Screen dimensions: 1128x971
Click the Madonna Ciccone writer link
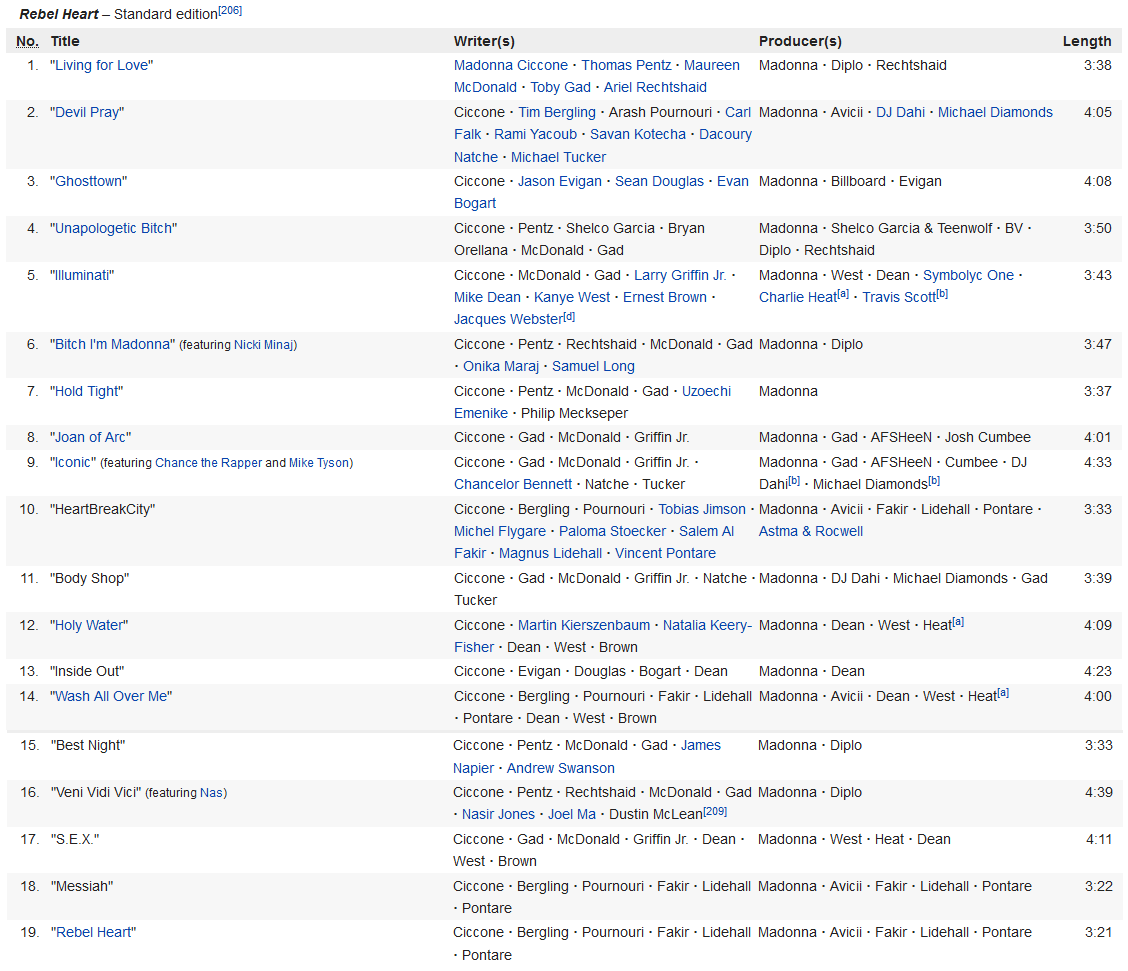pos(511,65)
